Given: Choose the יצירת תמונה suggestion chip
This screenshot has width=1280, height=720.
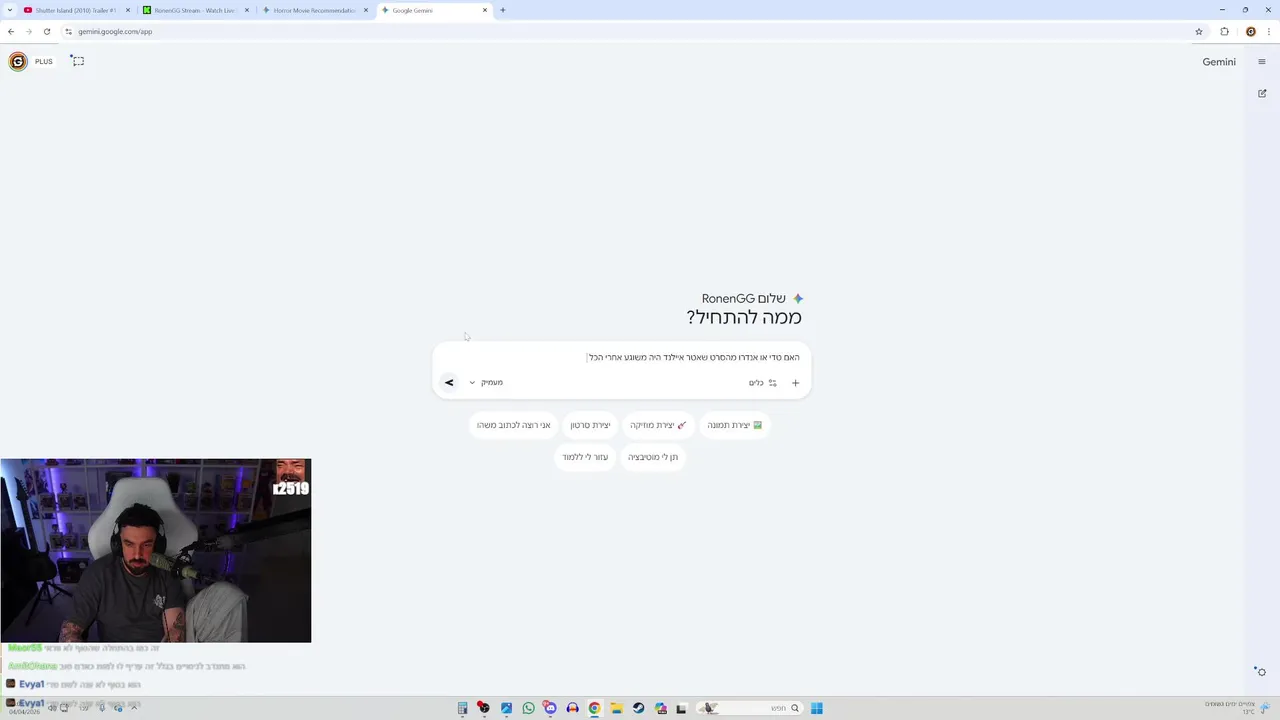Looking at the screenshot, I should pos(735,425).
